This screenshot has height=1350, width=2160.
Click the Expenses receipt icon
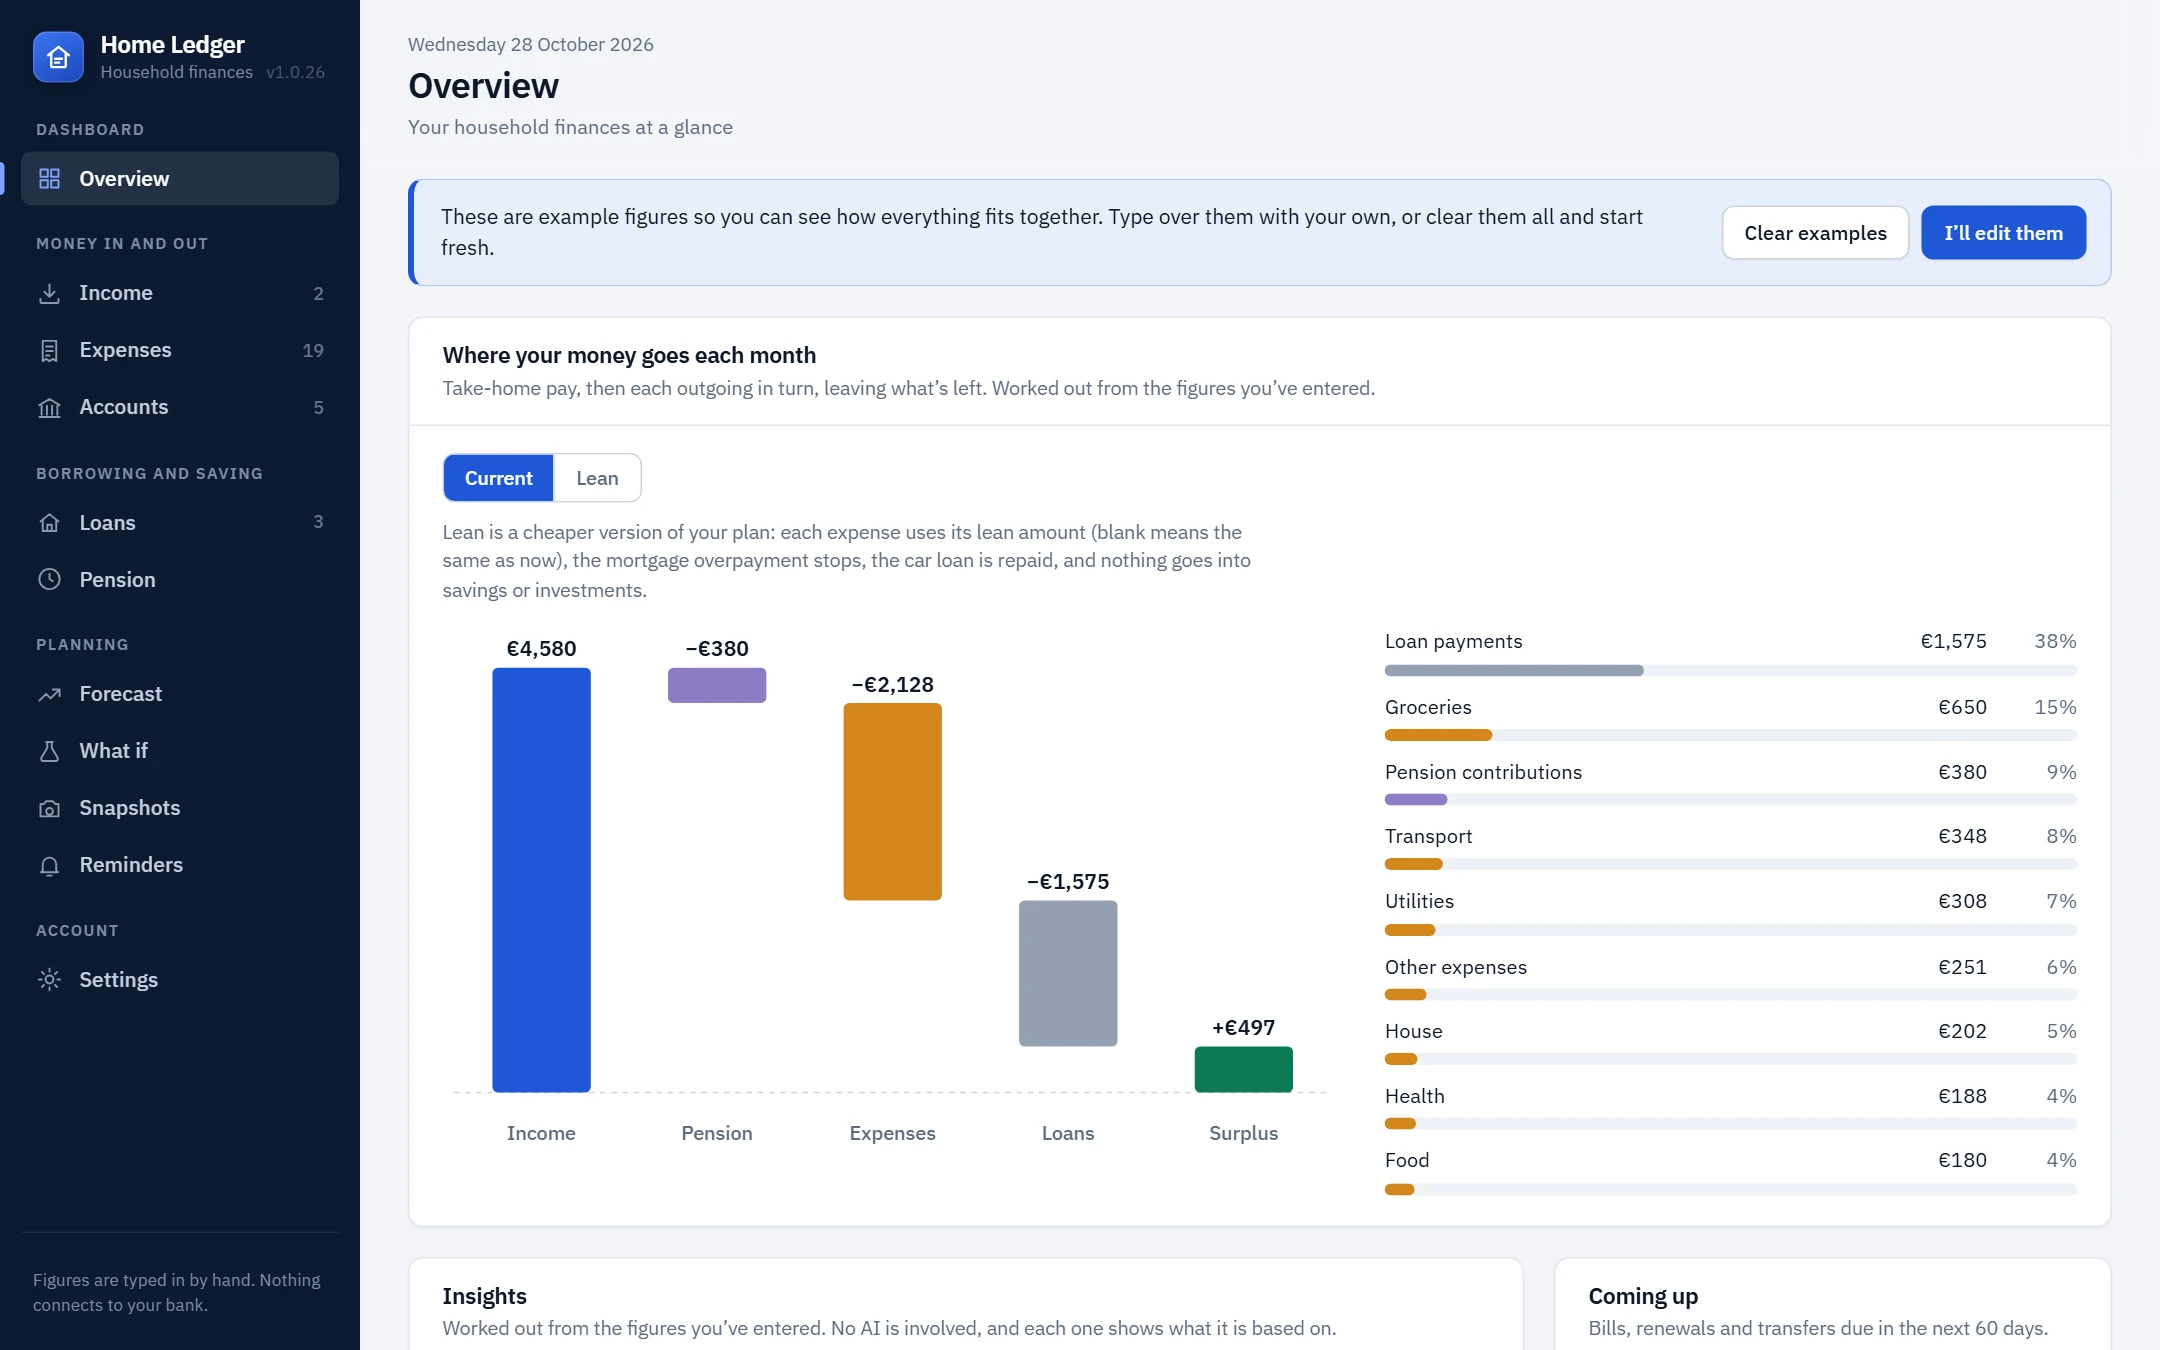49,350
